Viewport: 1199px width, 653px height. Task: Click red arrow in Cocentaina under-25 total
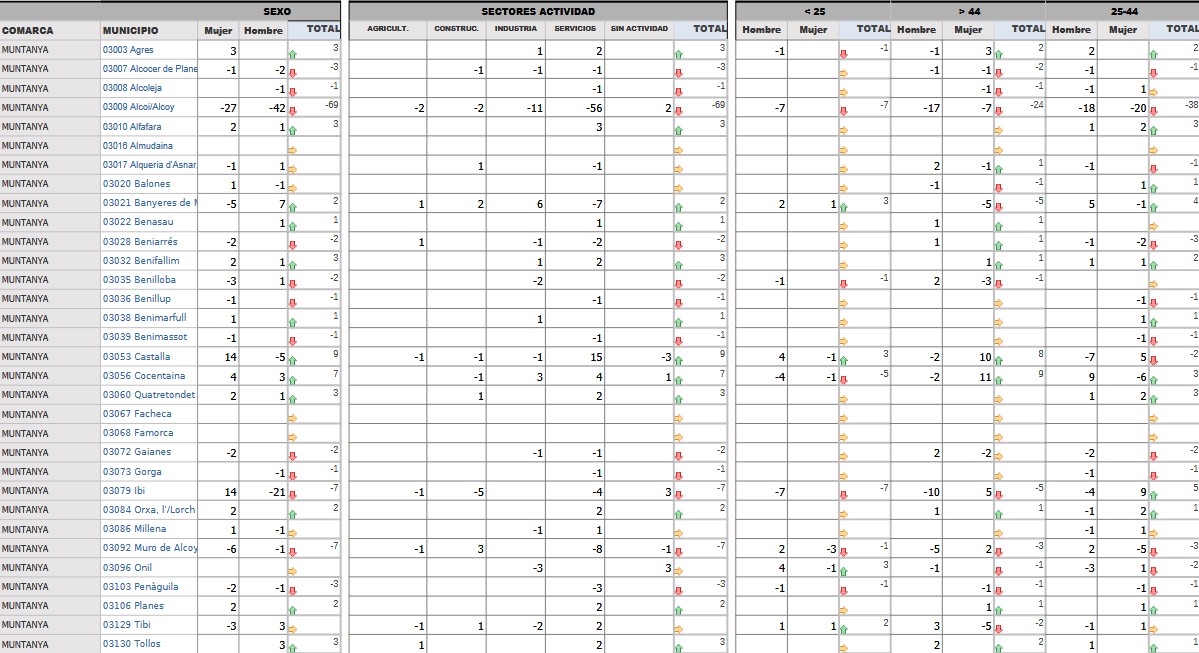click(x=843, y=380)
